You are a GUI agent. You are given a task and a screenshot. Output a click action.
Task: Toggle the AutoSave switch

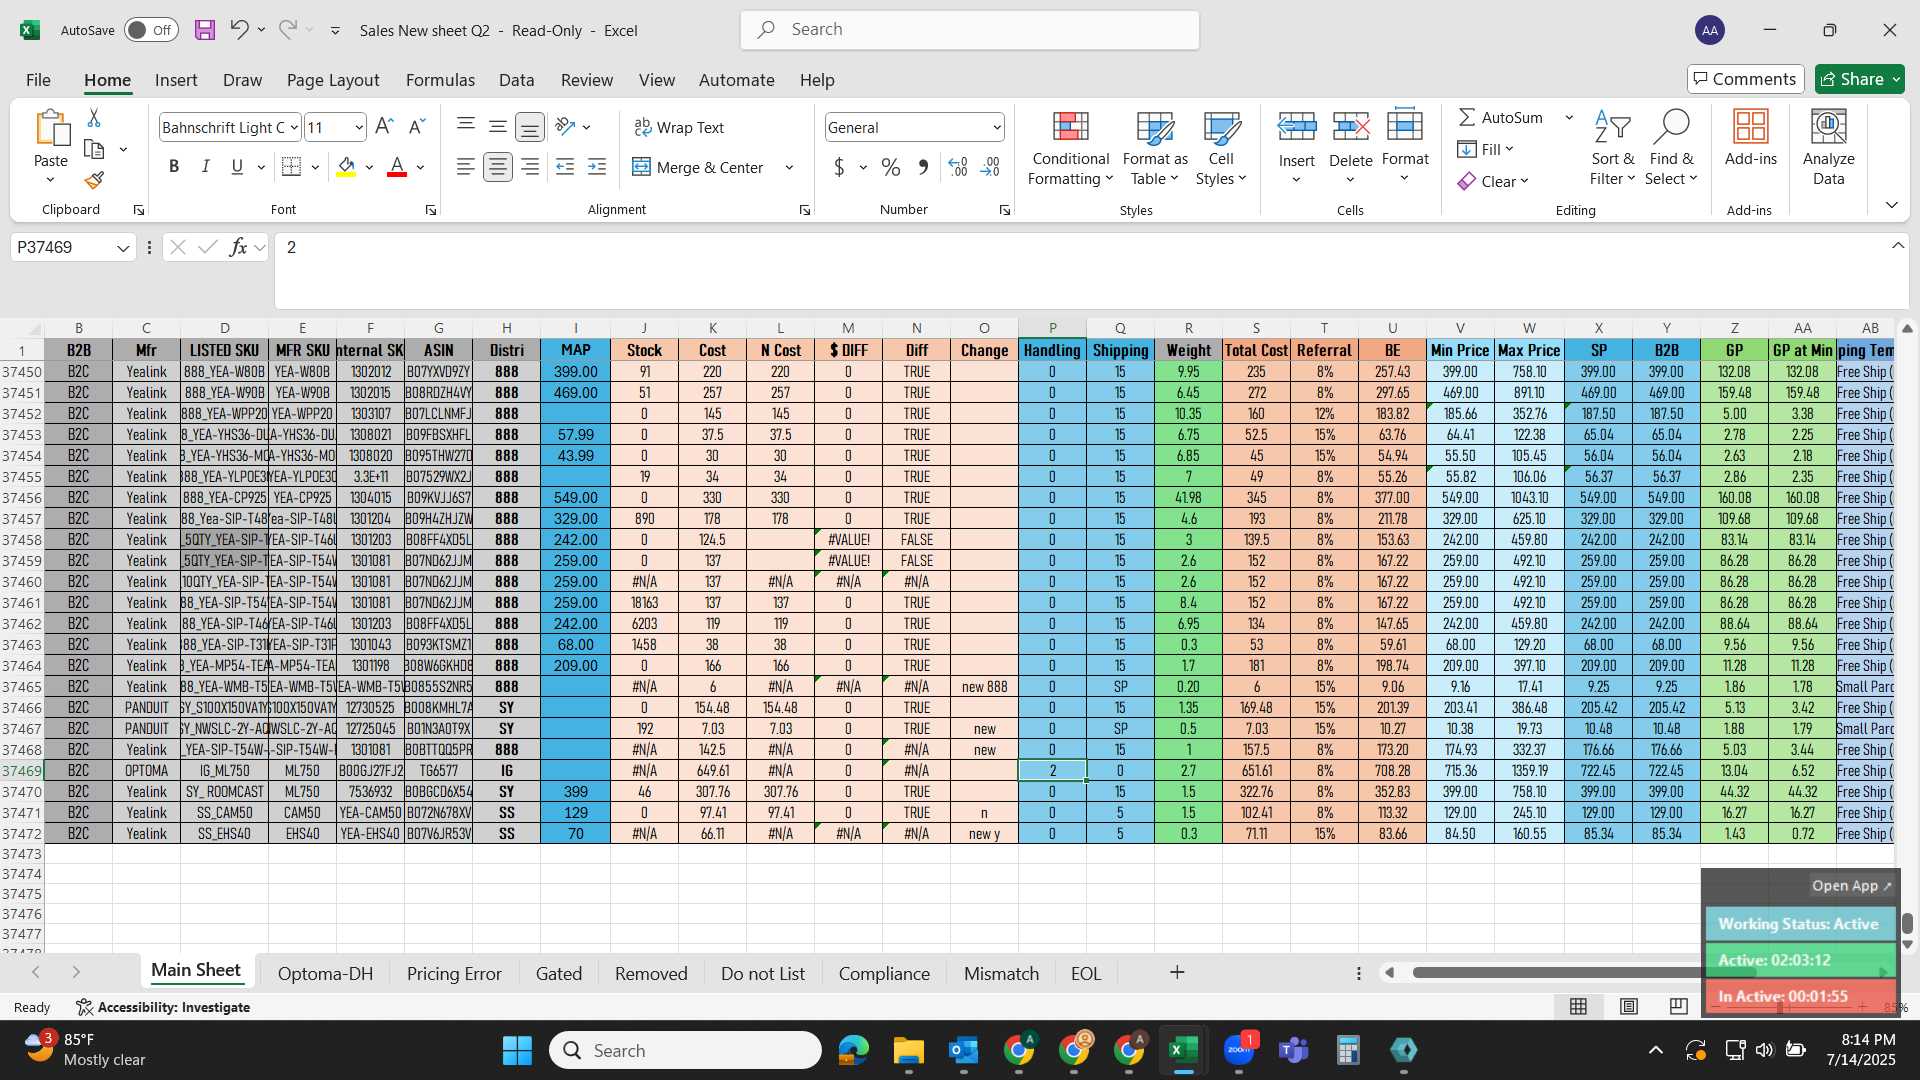[151, 30]
